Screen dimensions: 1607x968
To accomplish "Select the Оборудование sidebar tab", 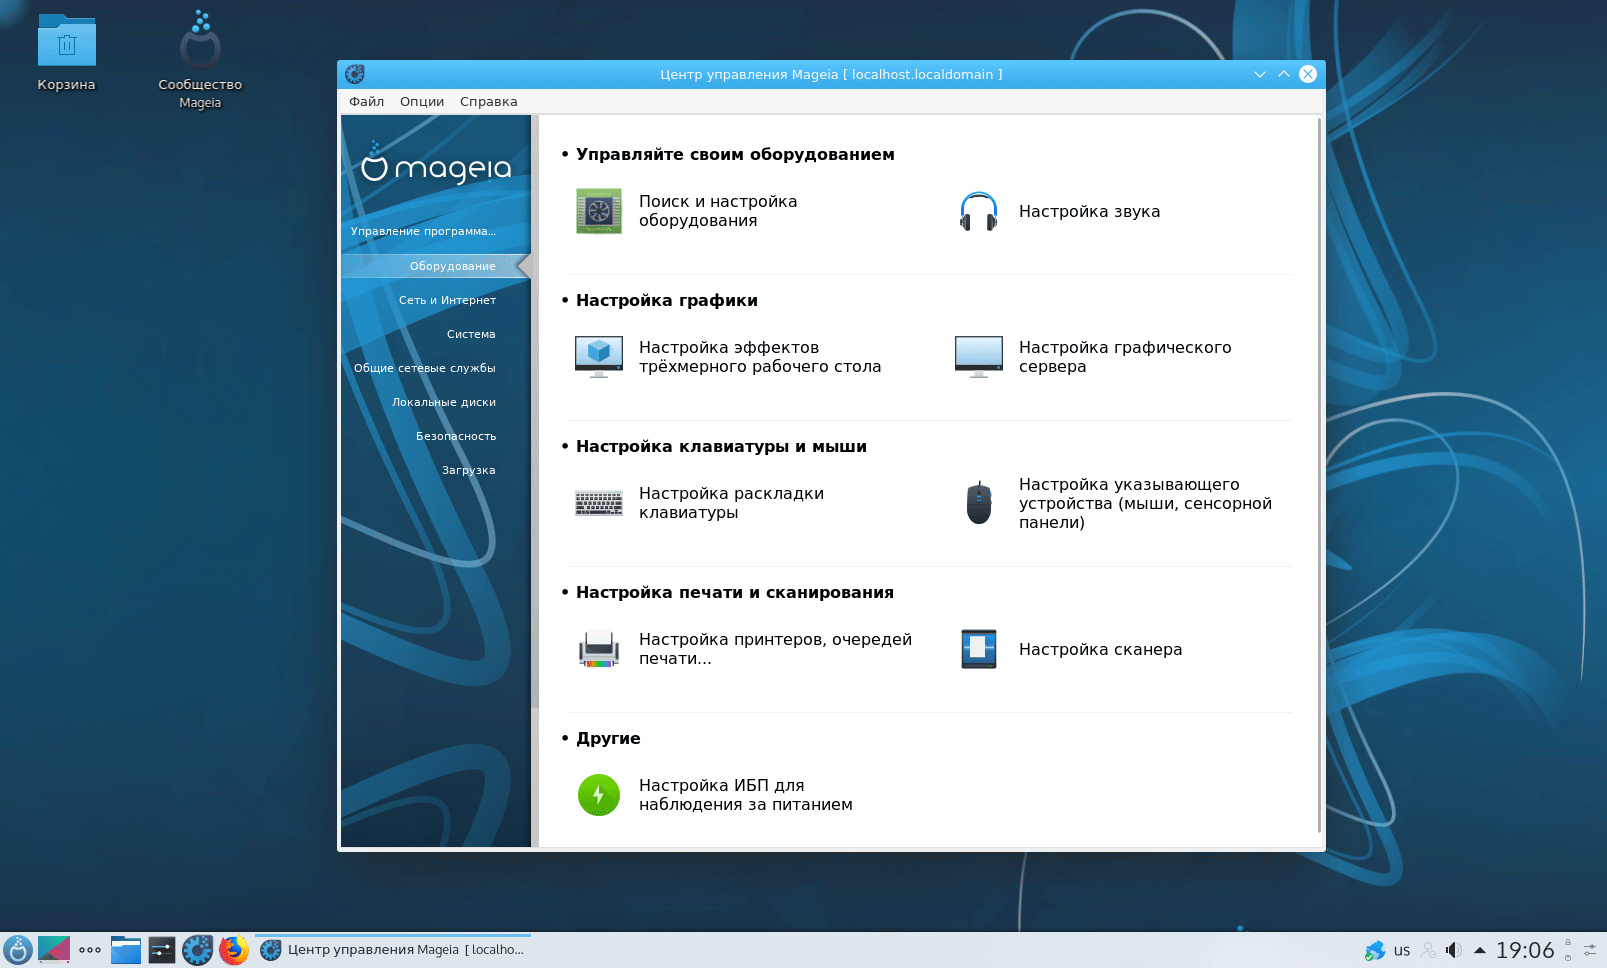I will click(436, 266).
